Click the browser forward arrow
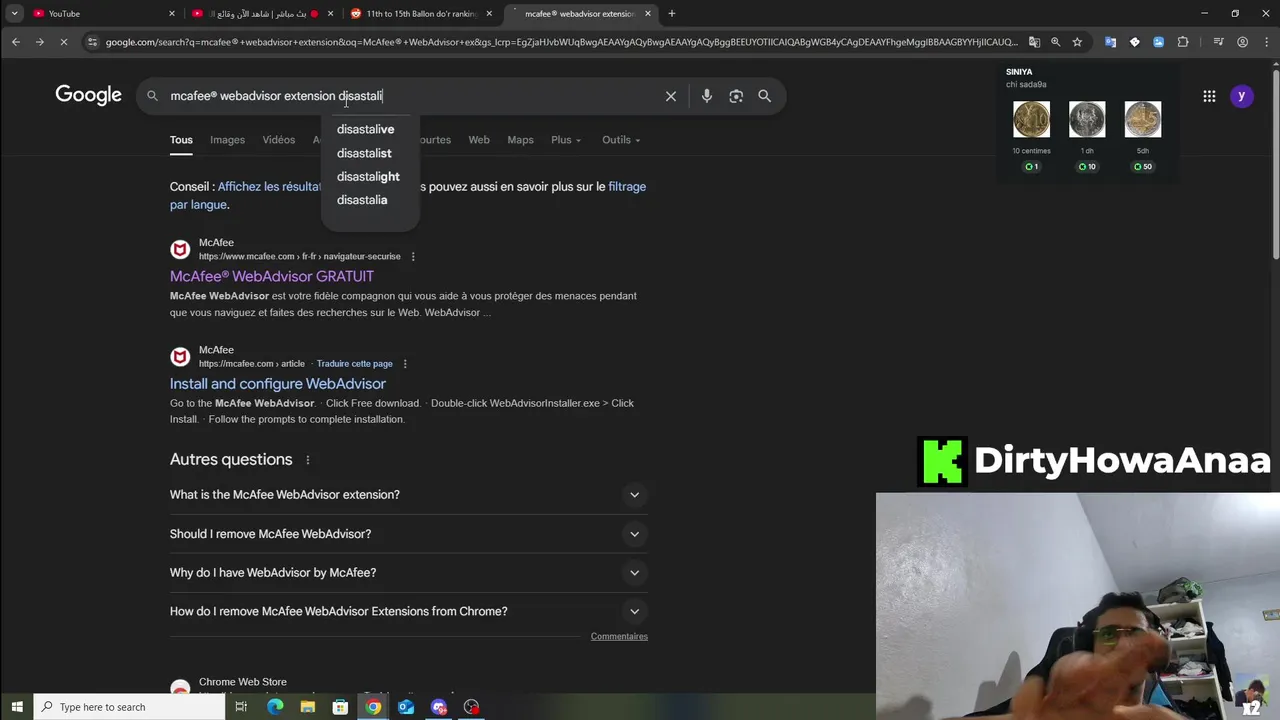The height and width of the screenshot is (720, 1280). pyautogui.click(x=39, y=42)
